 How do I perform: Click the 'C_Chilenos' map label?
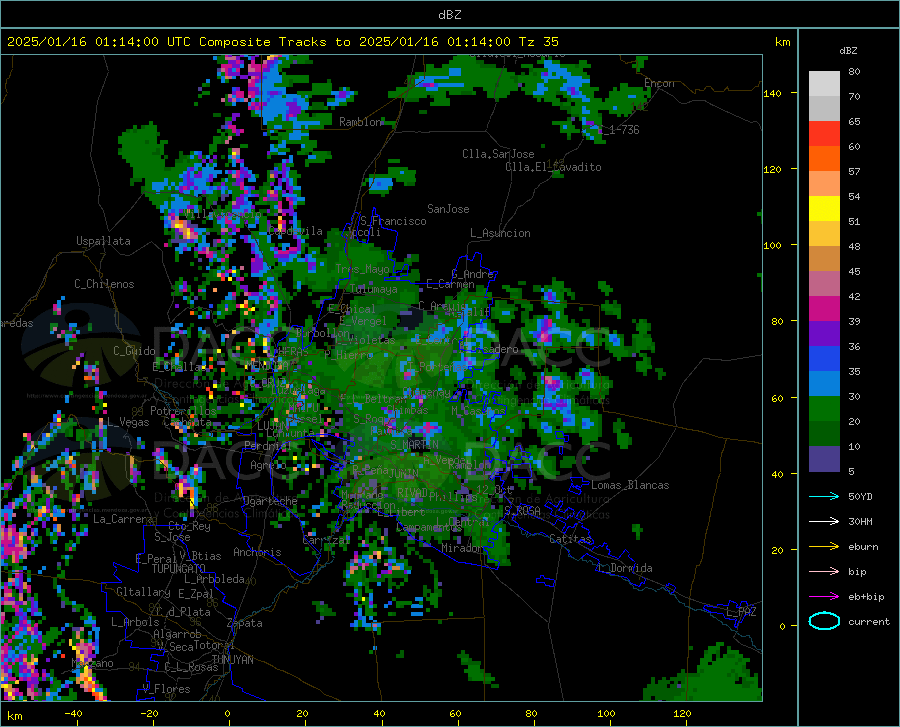click(x=104, y=284)
